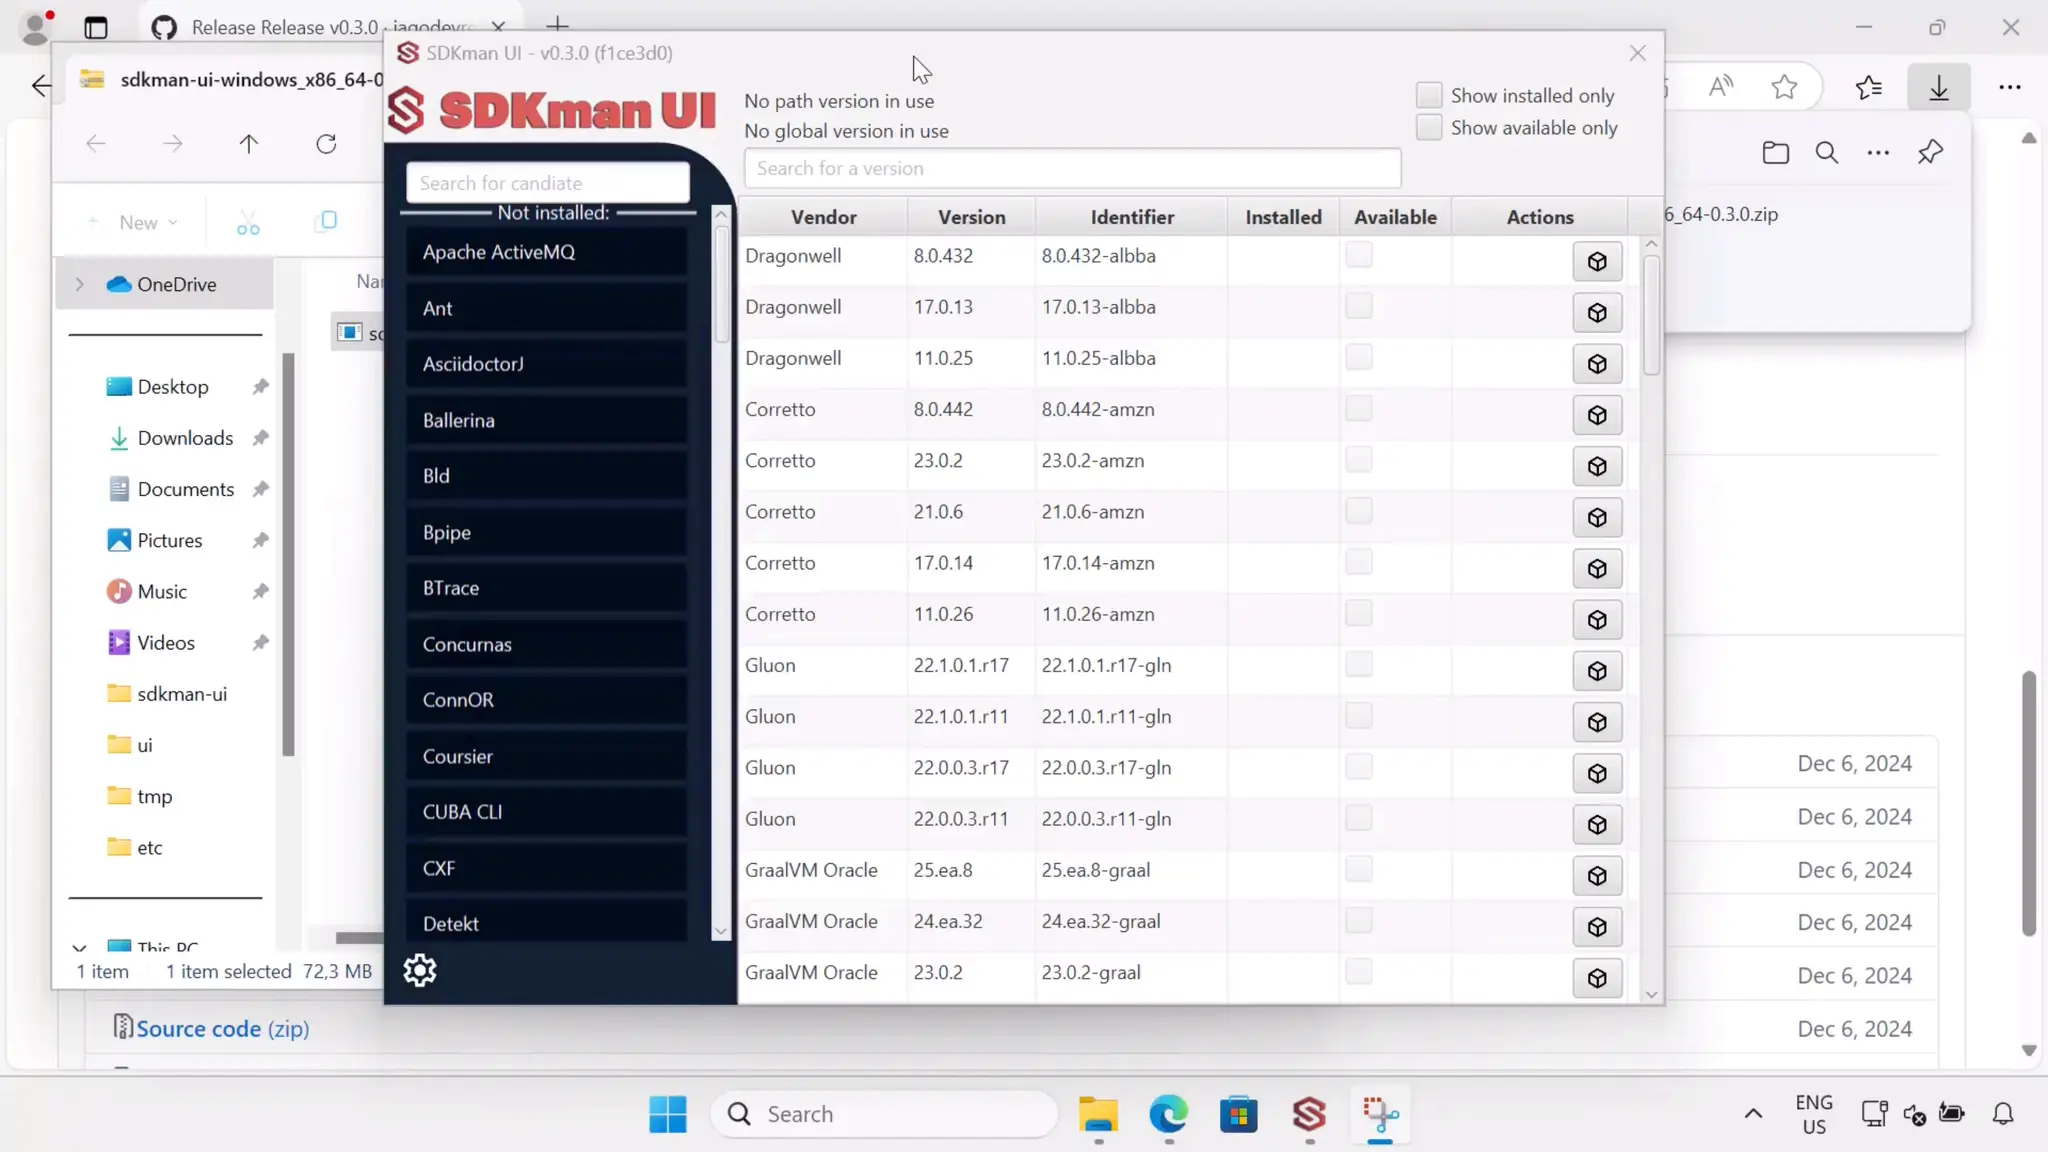Click the refresh icon in File Explorer

click(326, 144)
